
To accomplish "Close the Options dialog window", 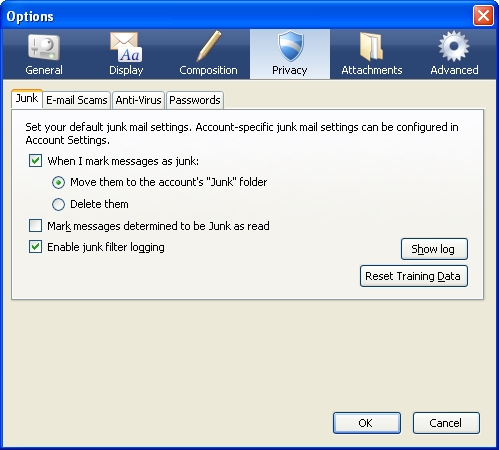I will click(x=483, y=16).
